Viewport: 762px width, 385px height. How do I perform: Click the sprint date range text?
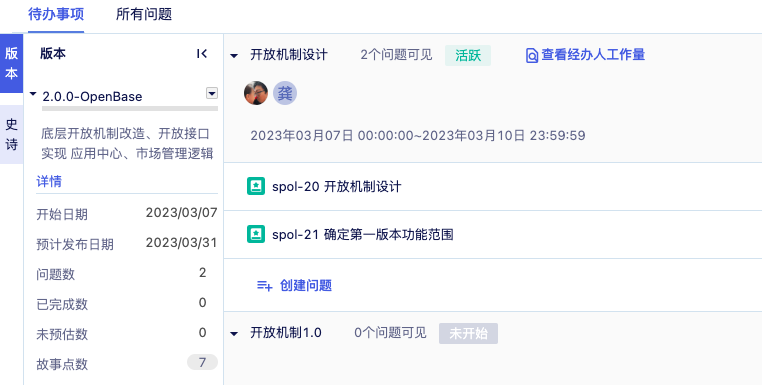pos(417,135)
